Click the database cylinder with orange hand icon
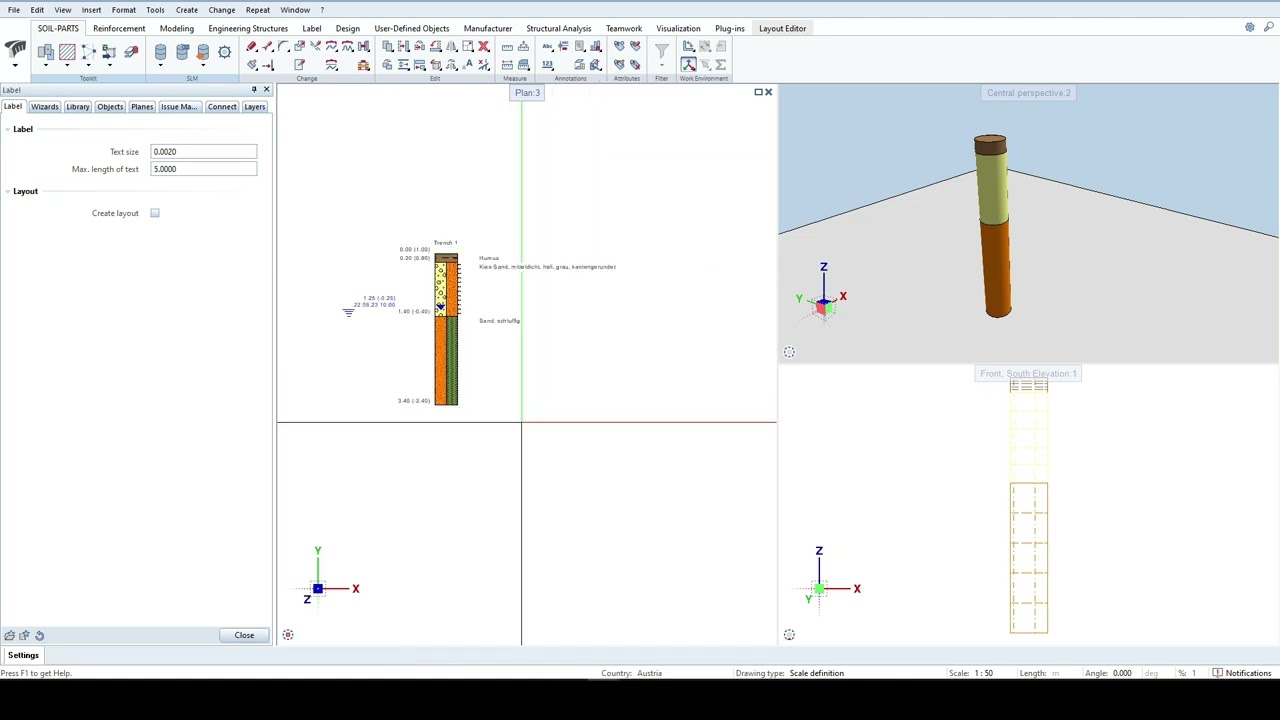 [203, 52]
